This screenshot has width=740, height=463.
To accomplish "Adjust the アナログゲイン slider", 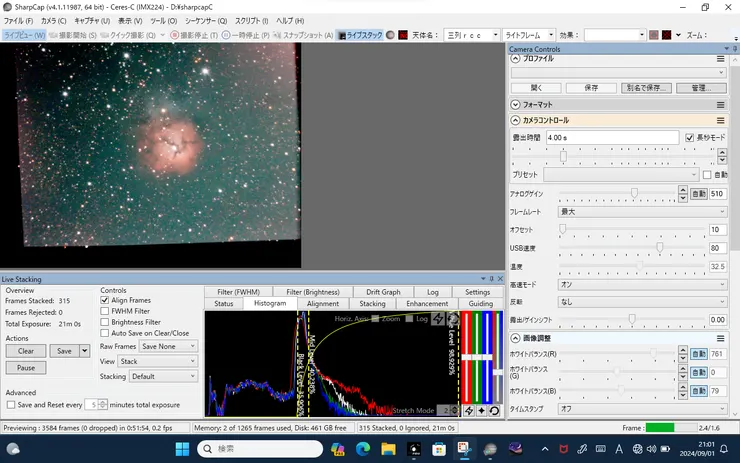I will coord(634,193).
